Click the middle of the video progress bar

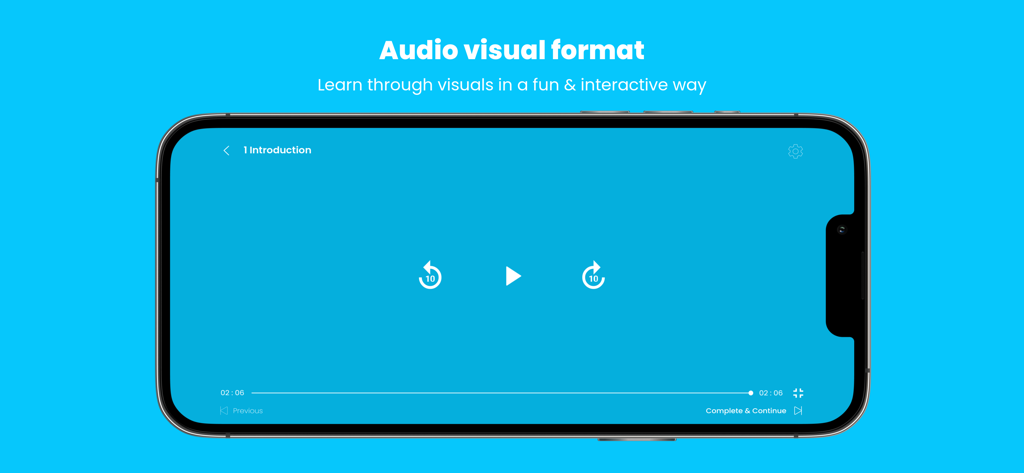point(501,393)
